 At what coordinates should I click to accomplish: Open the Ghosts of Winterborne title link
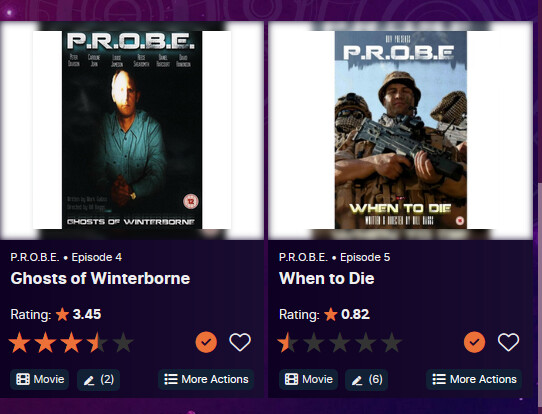tap(100, 279)
